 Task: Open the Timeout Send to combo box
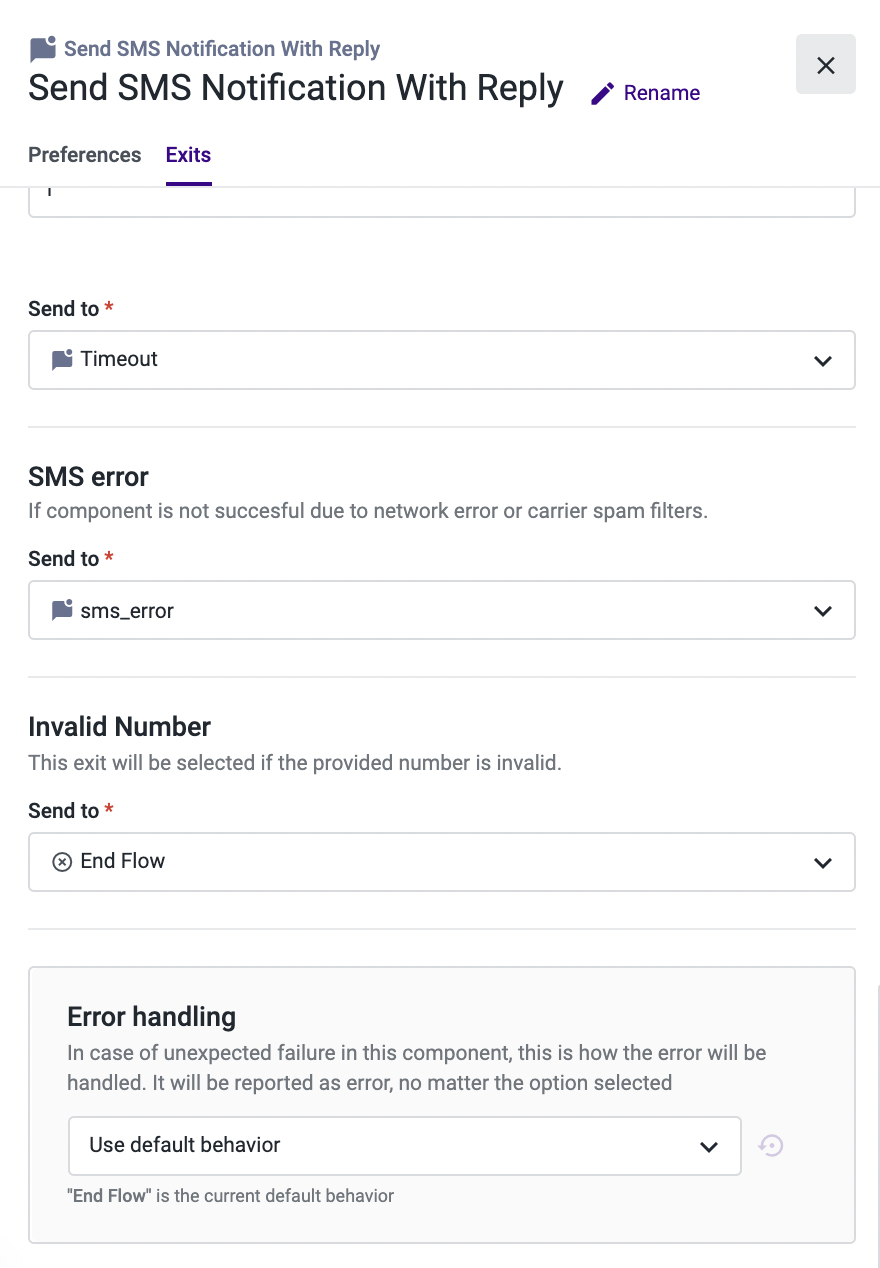point(442,360)
